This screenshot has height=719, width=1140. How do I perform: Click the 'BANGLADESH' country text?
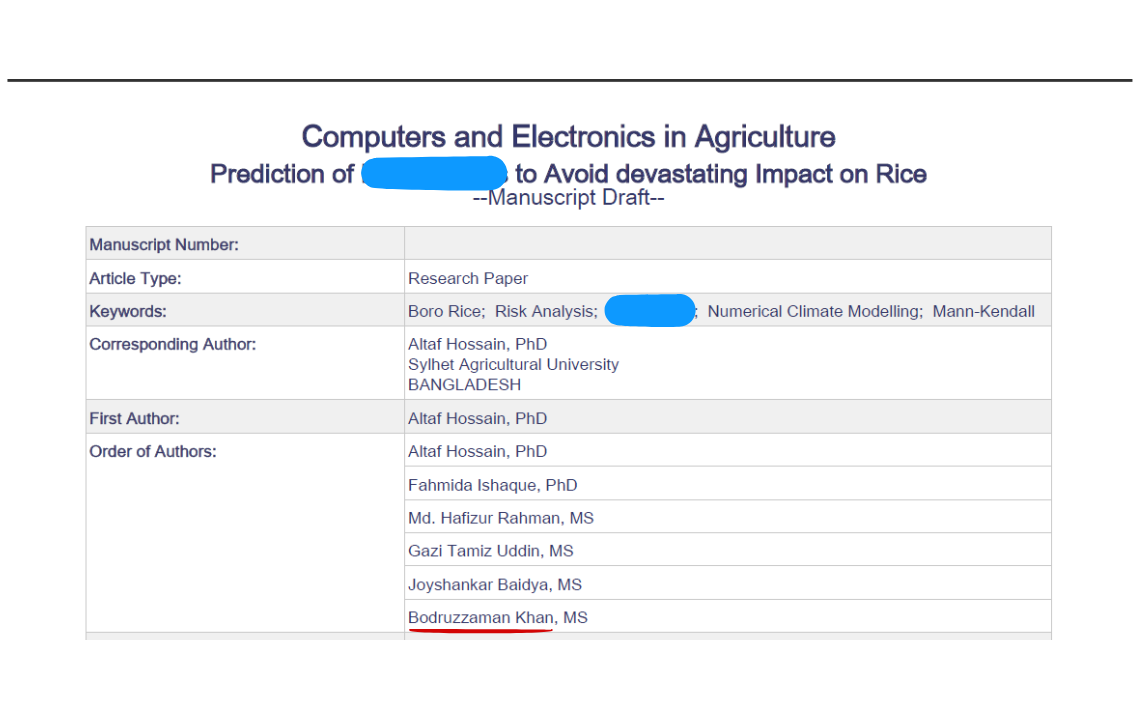[464, 385]
